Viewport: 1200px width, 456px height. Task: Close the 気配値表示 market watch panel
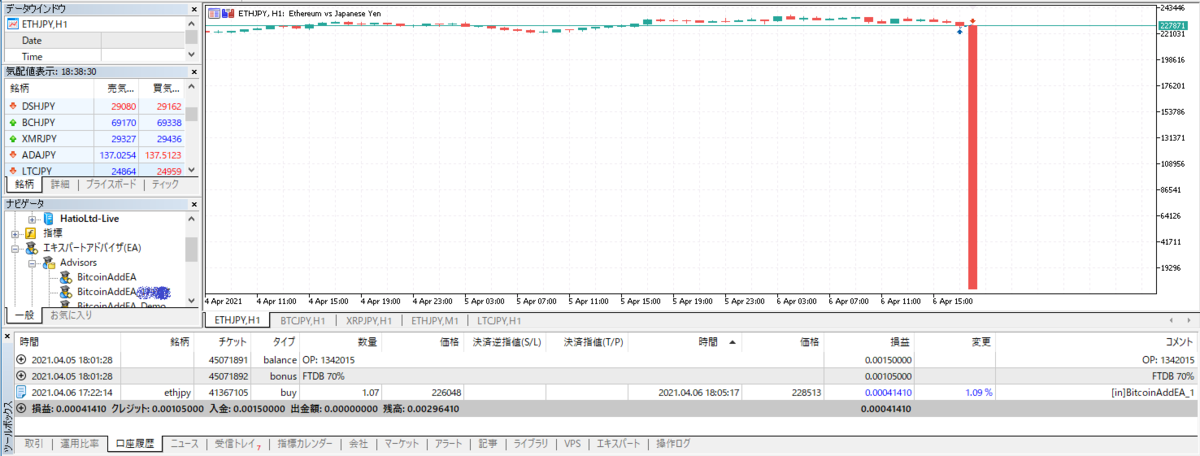192,71
